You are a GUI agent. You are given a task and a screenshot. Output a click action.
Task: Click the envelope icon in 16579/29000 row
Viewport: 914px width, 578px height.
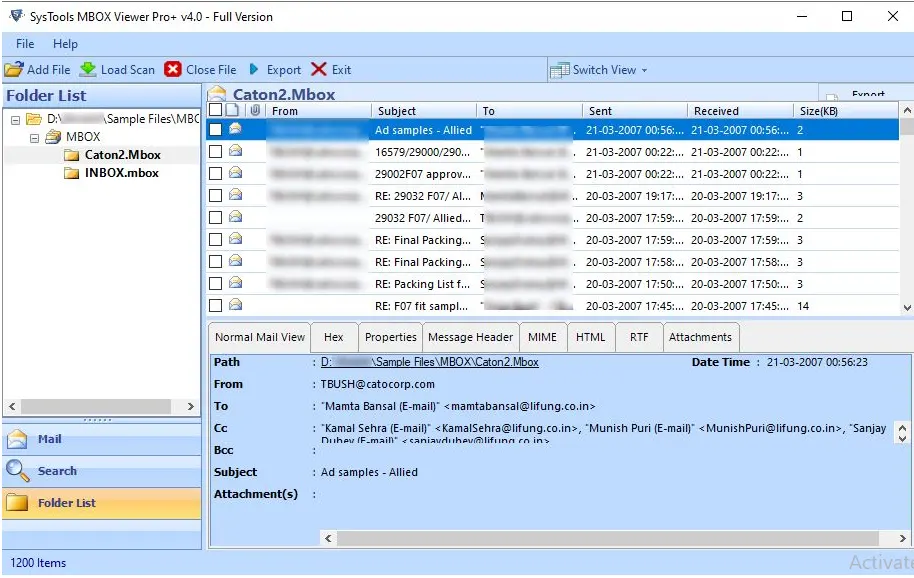click(235, 150)
